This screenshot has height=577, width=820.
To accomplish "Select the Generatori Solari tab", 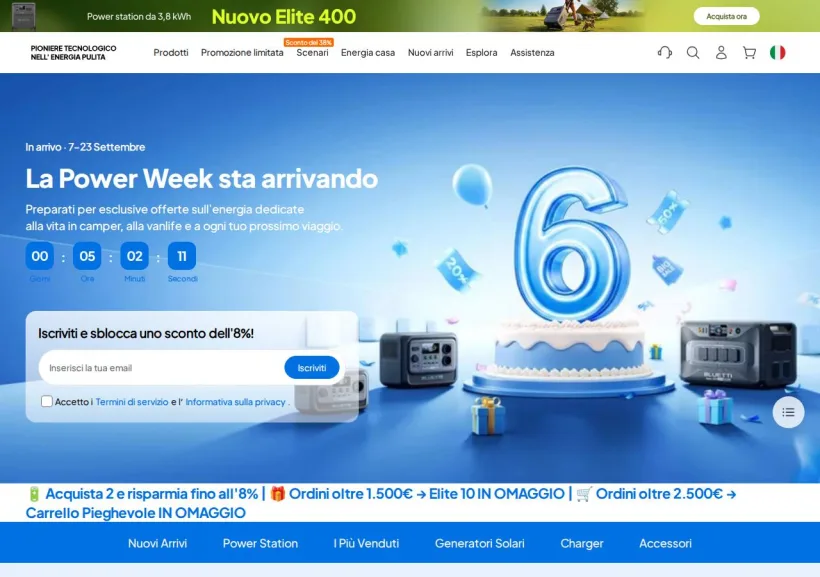I will pyautogui.click(x=480, y=543).
